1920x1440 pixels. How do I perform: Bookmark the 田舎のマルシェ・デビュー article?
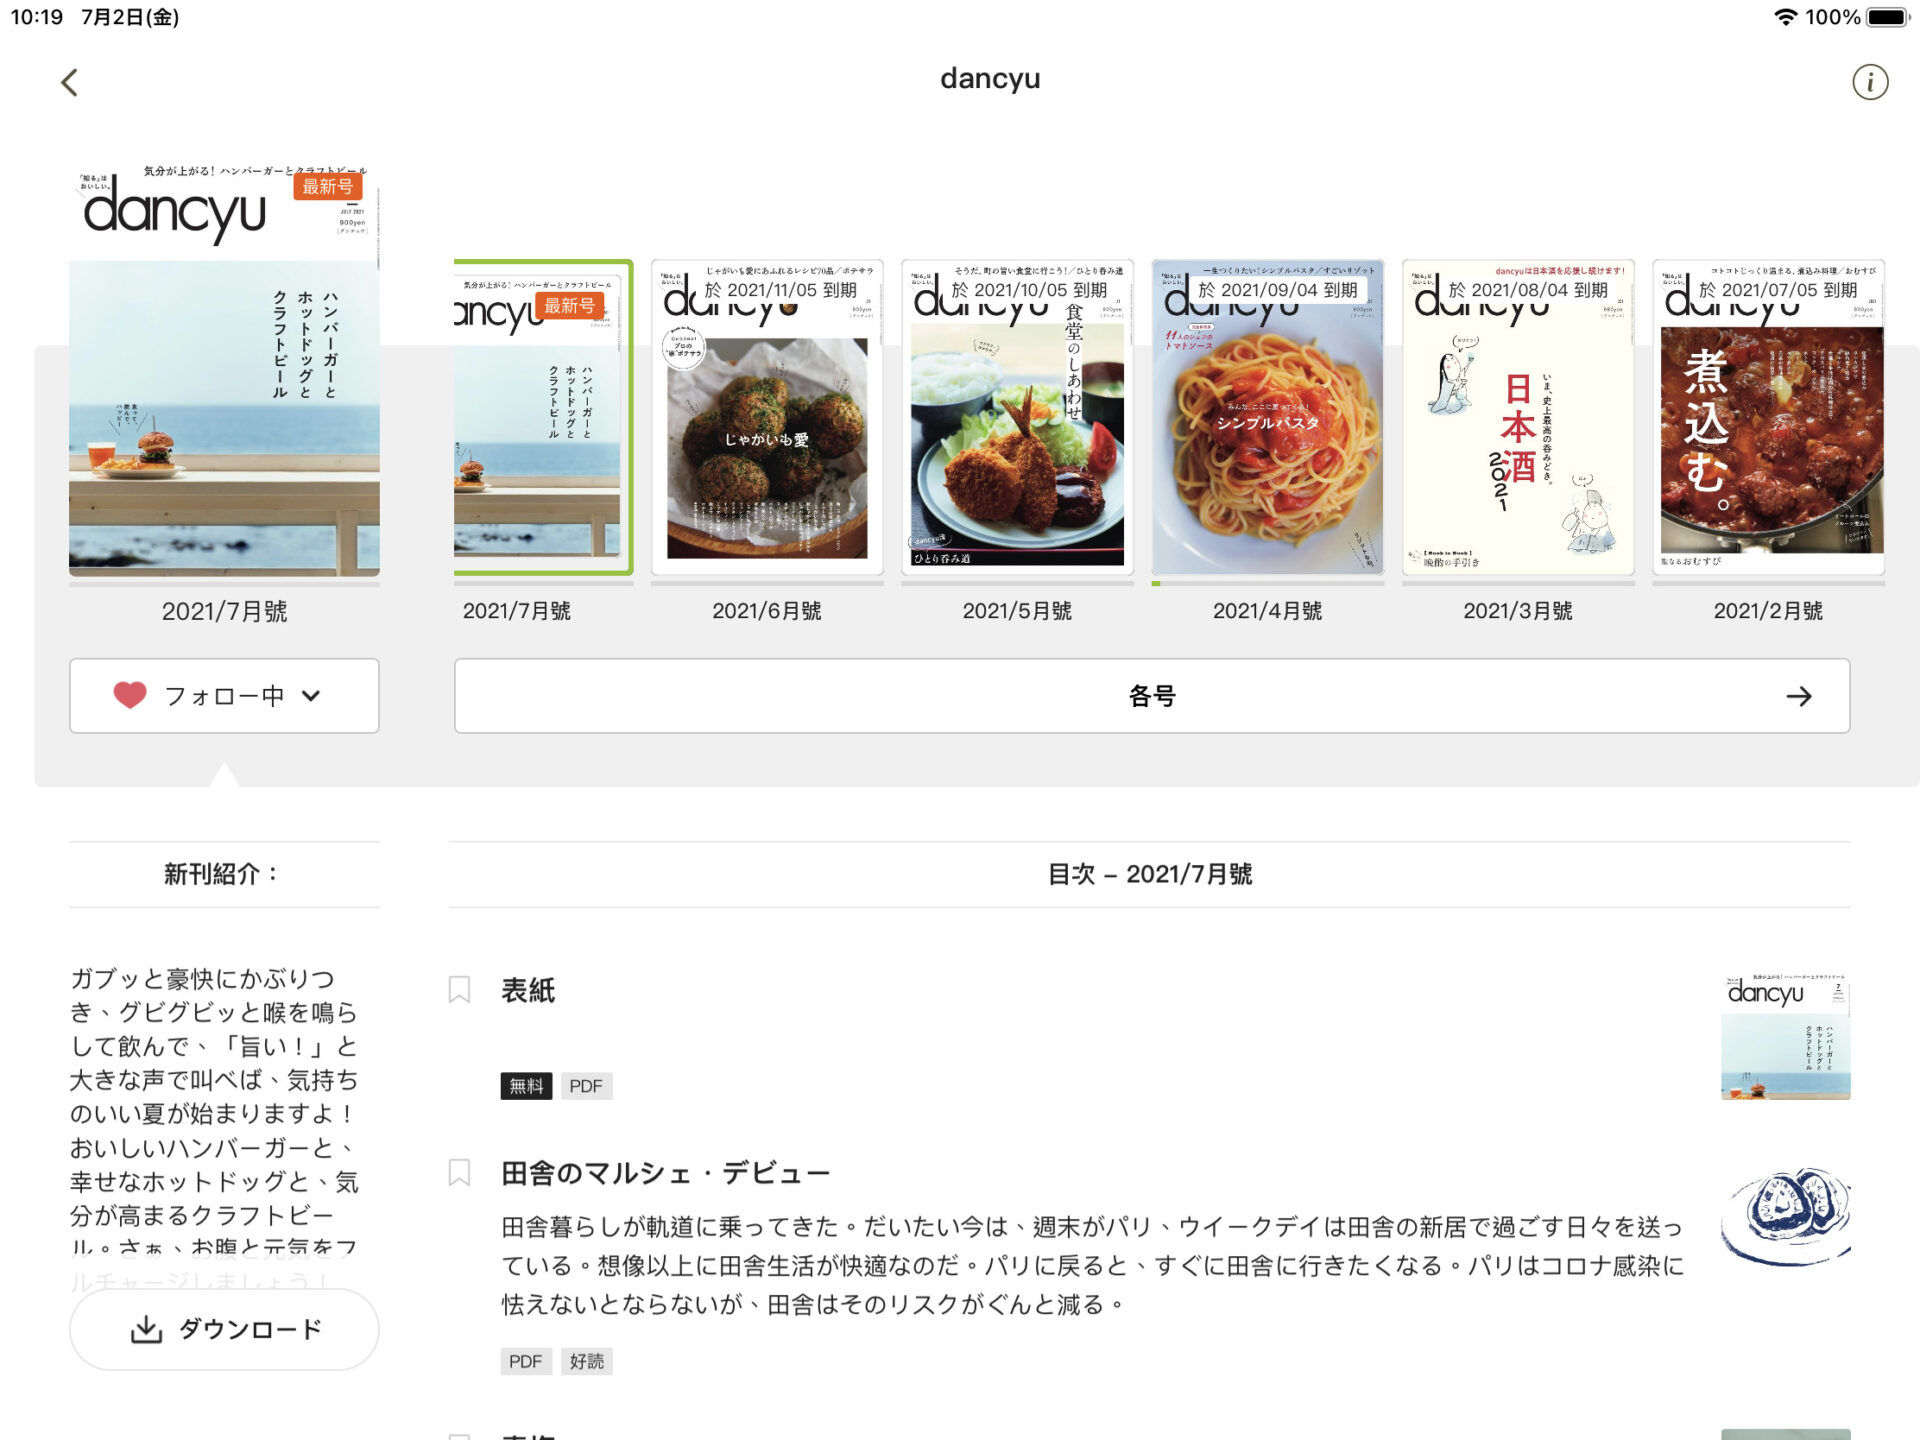(459, 1172)
